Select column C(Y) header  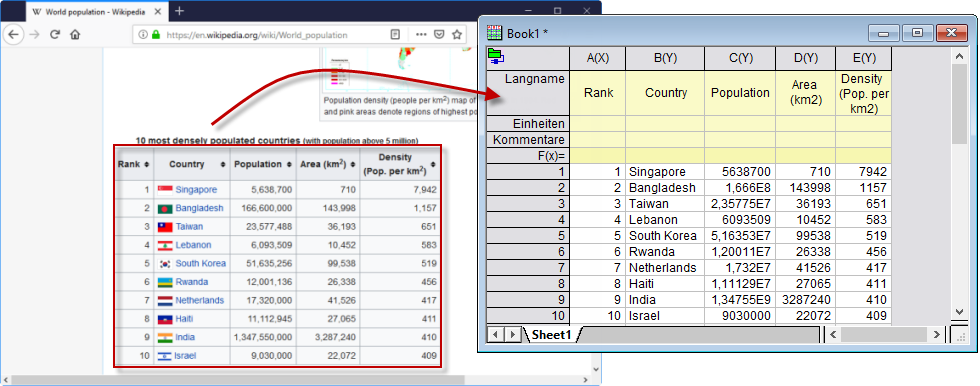[x=740, y=58]
